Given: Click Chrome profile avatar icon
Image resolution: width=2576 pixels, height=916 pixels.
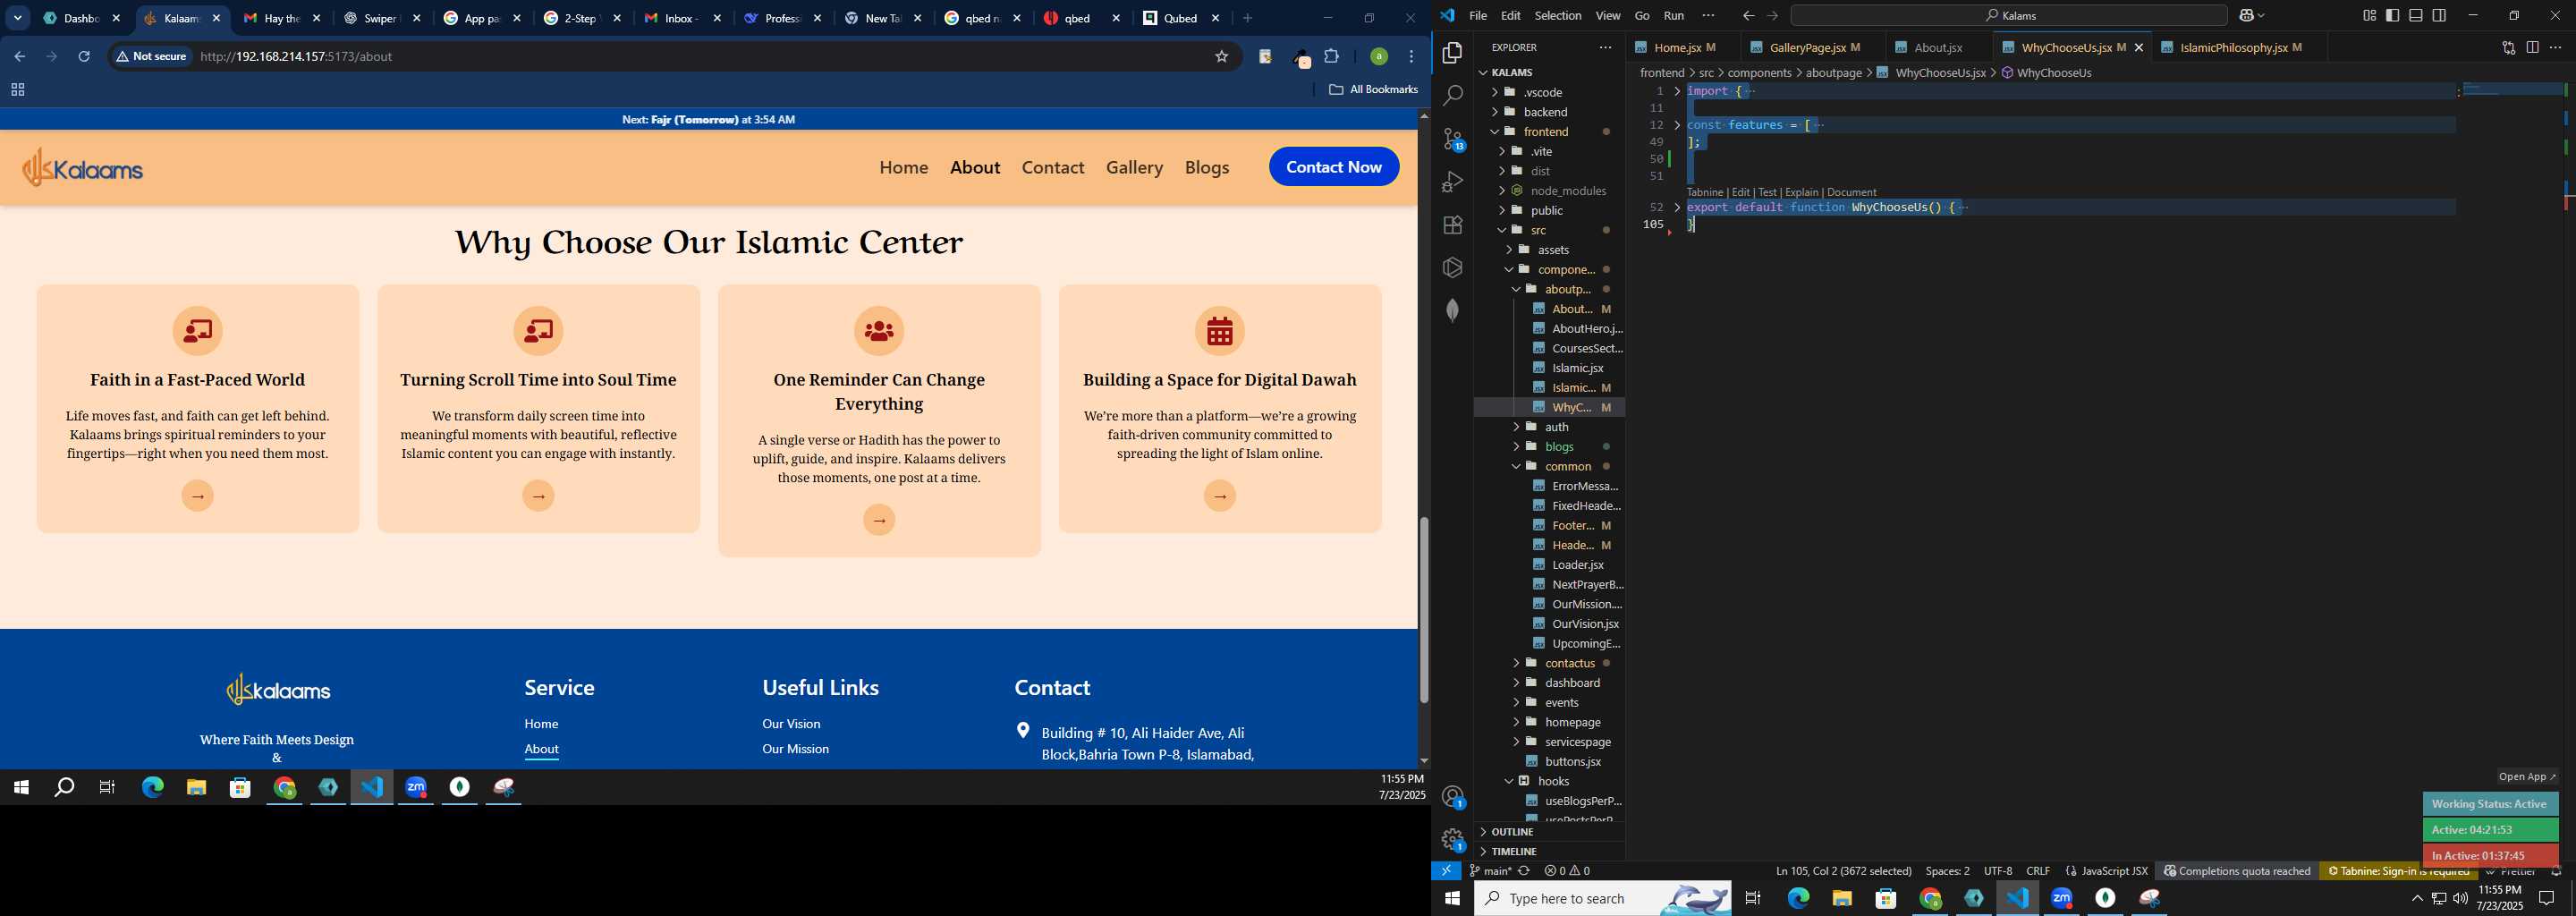Looking at the screenshot, I should 1378,56.
